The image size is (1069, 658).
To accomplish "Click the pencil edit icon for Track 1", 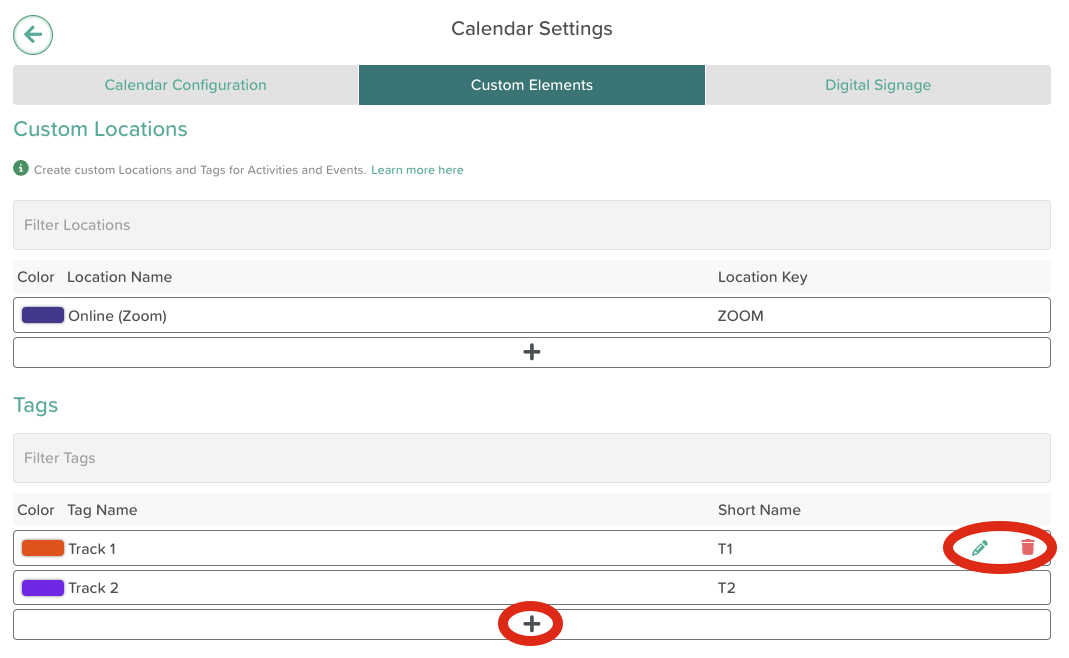I will point(980,547).
